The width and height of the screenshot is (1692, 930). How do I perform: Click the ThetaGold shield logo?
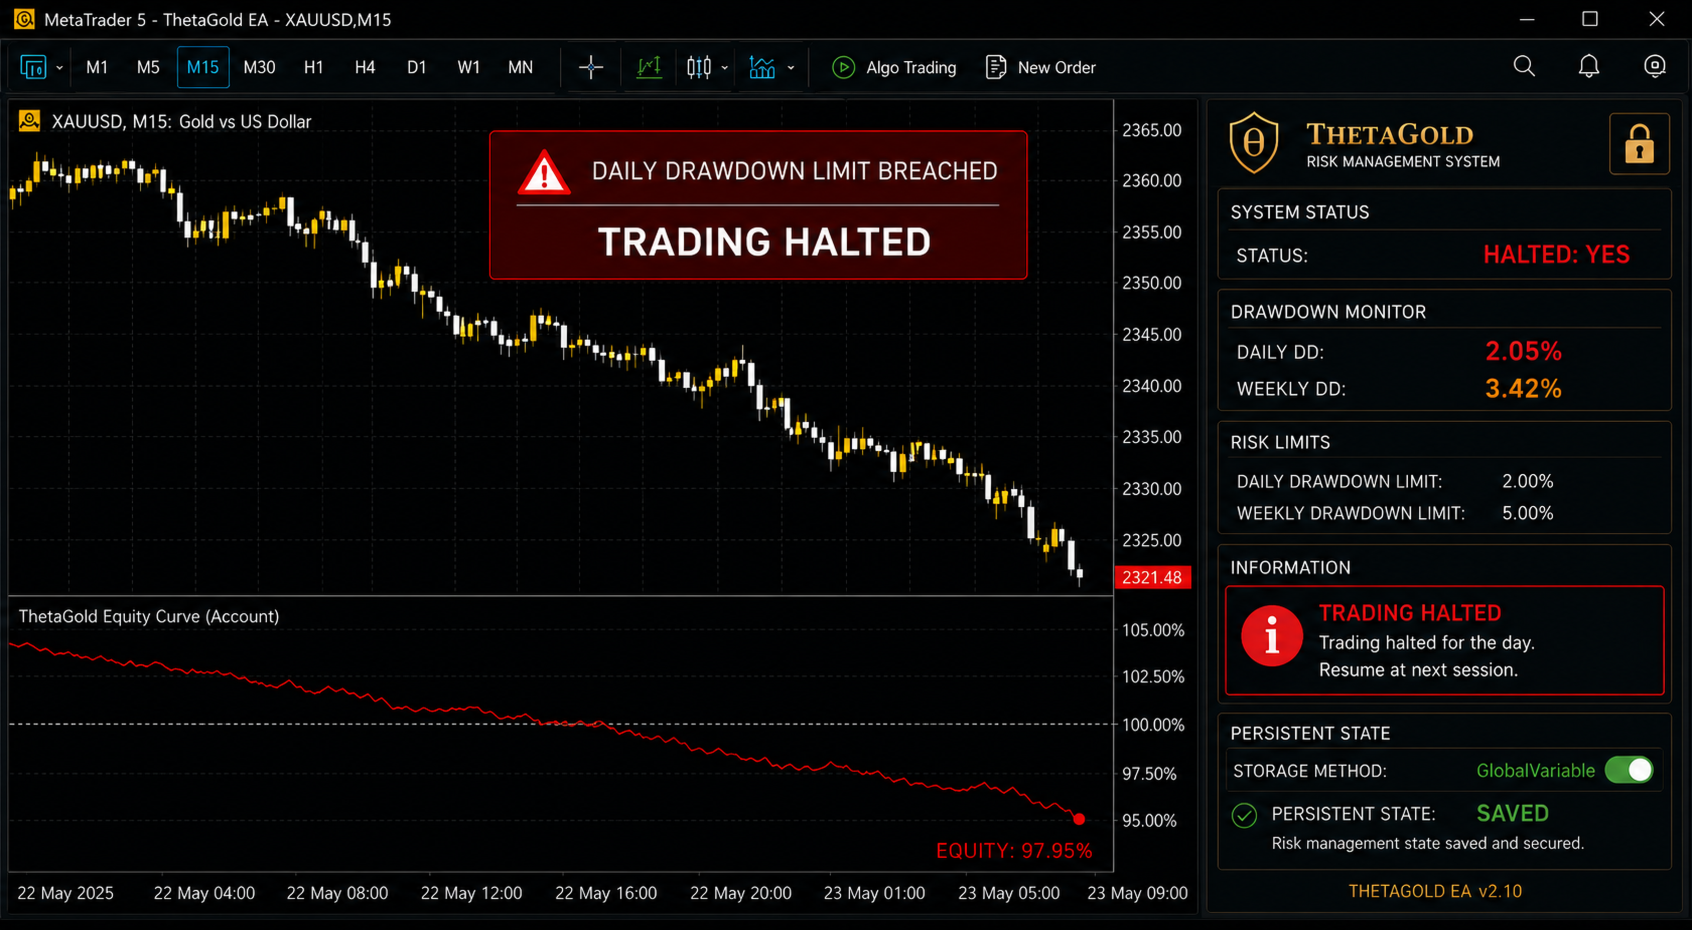click(x=1254, y=143)
